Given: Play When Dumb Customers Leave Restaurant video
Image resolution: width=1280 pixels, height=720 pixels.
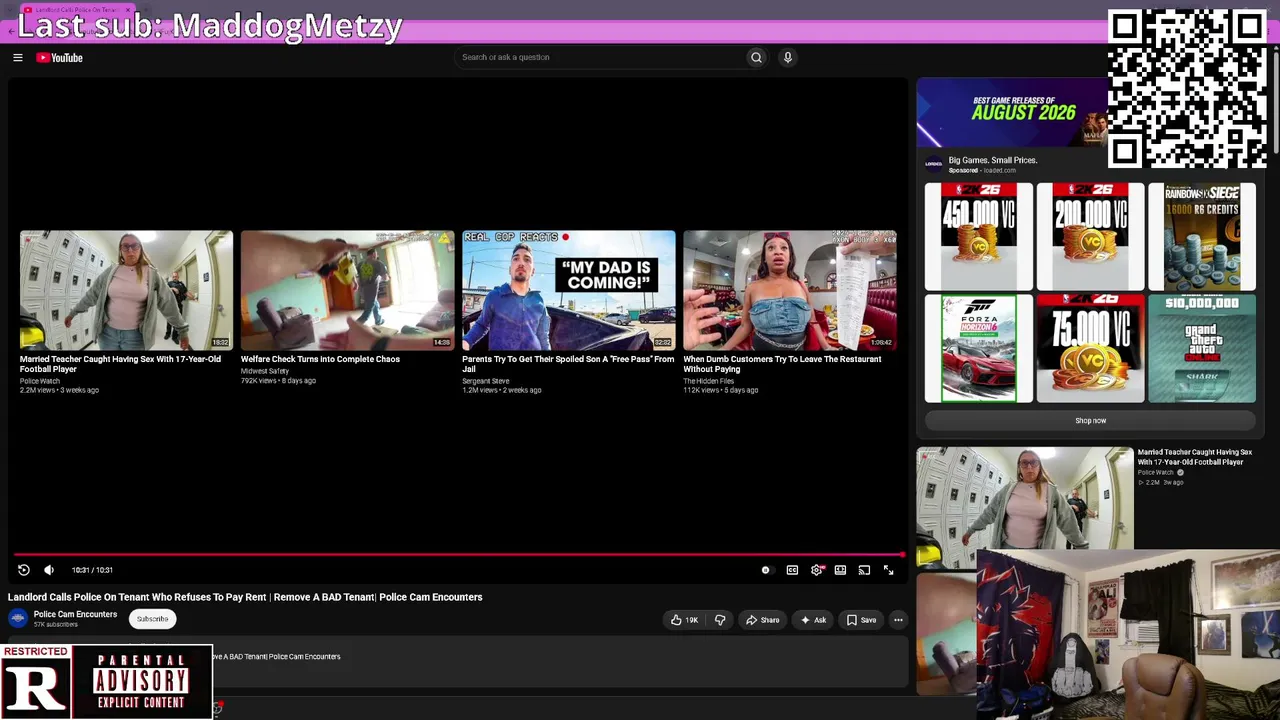Looking at the screenshot, I should coord(790,290).
